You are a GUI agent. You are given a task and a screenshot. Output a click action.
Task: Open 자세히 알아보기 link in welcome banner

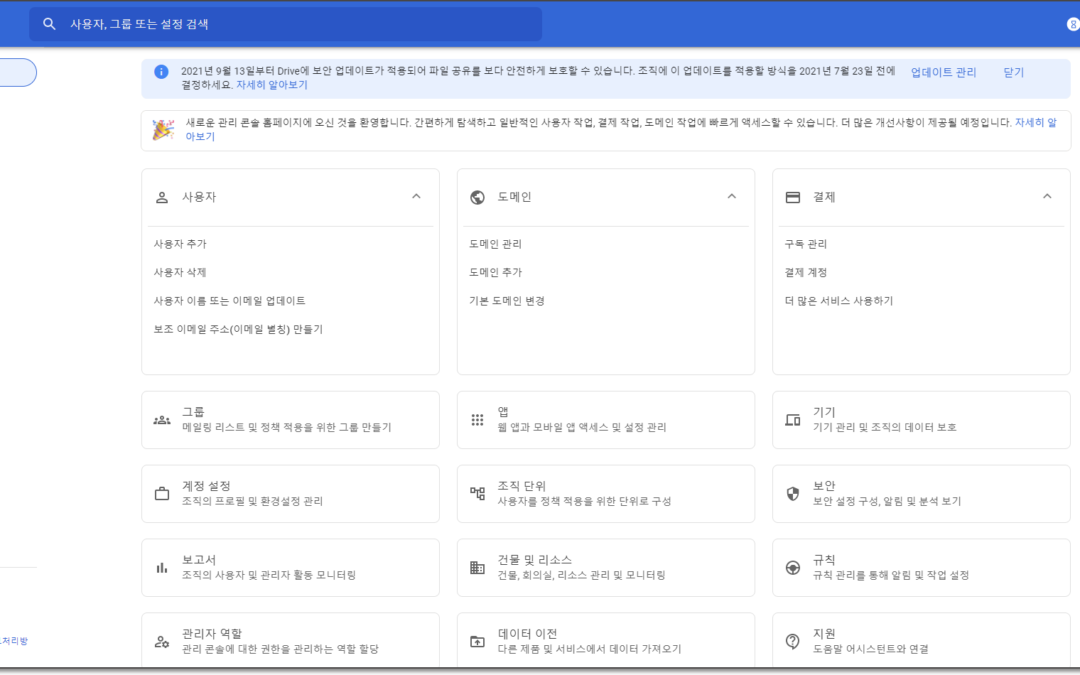coord(1035,123)
